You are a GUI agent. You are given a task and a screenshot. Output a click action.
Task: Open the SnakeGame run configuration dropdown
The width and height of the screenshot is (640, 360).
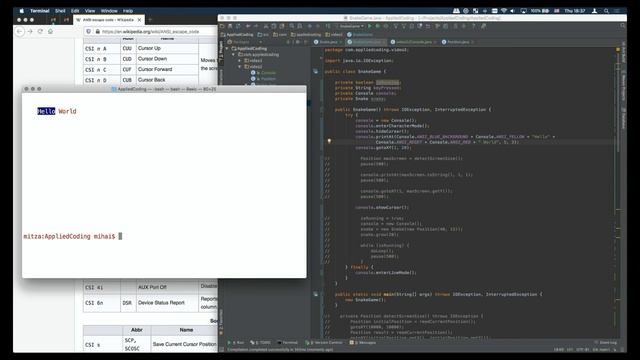pyautogui.click(x=351, y=26)
